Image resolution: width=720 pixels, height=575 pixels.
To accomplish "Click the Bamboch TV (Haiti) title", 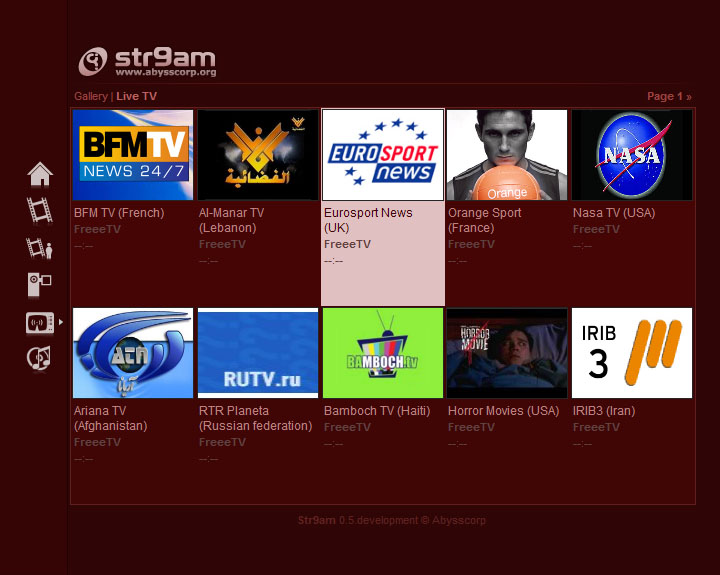I will pyautogui.click(x=377, y=411).
